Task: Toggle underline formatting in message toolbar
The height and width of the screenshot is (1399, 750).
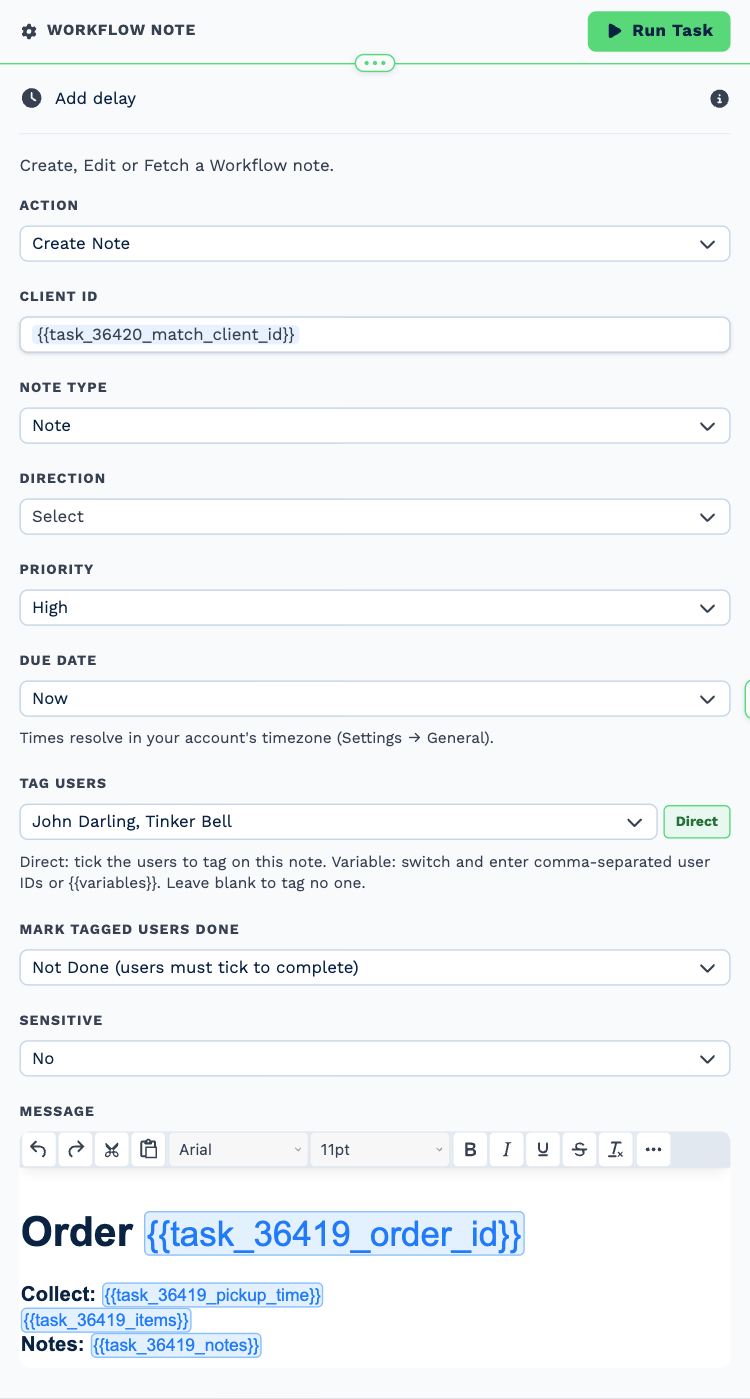Action: click(543, 1150)
